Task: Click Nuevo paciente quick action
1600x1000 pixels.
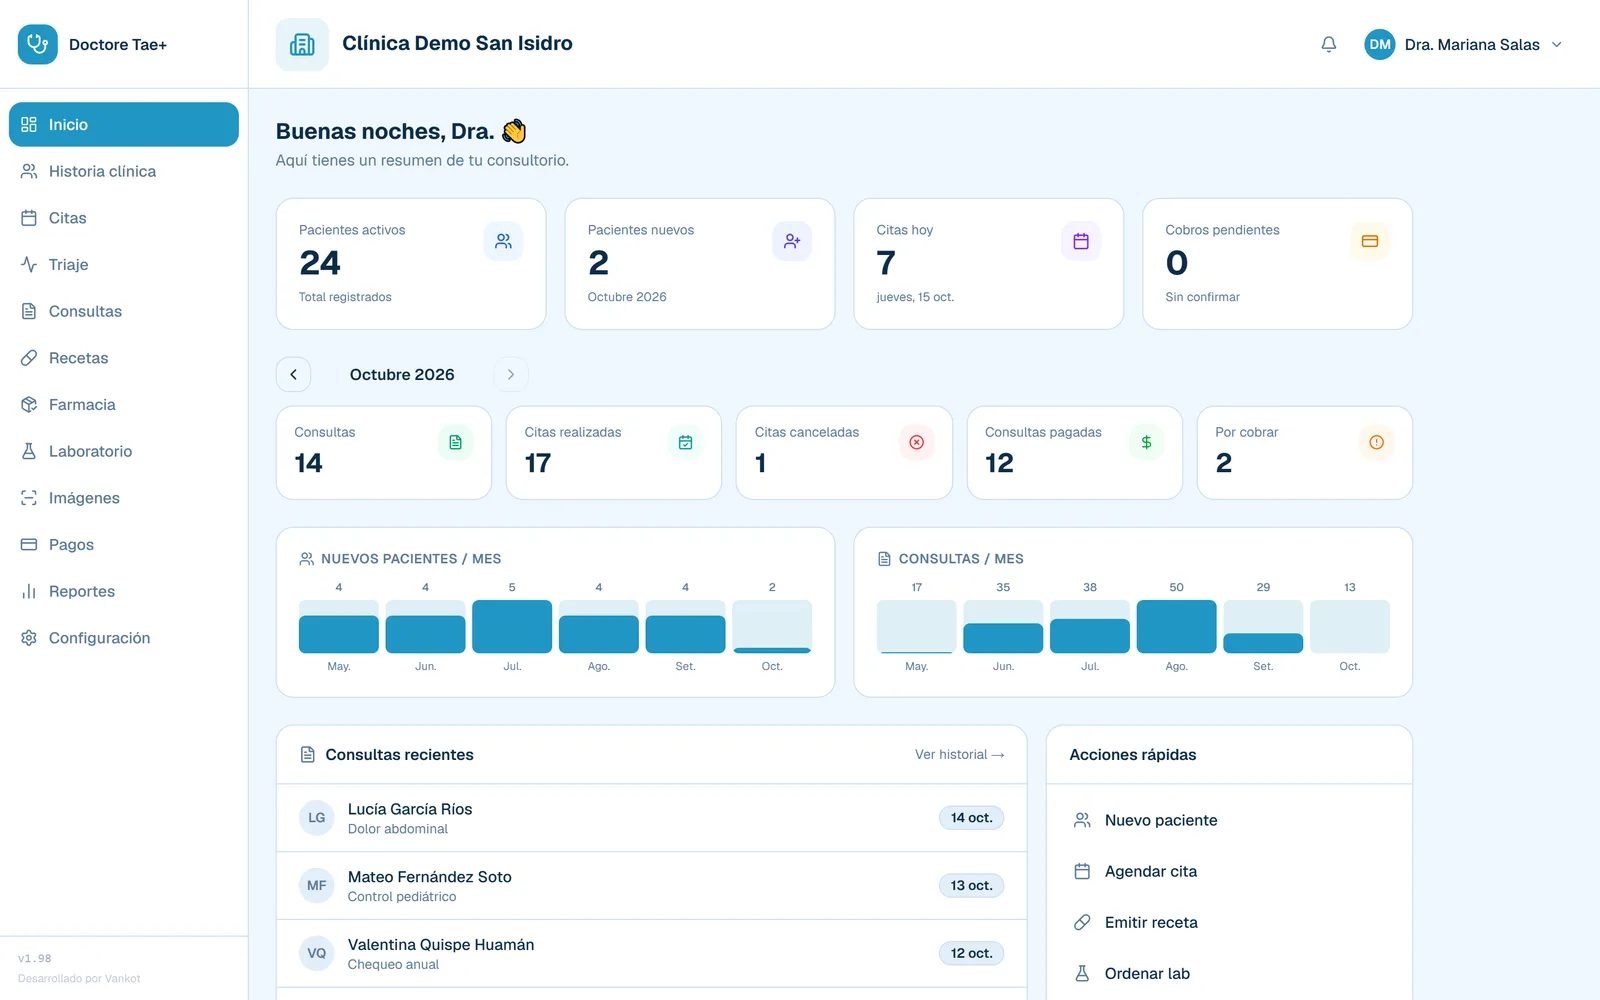Action: point(1229,820)
